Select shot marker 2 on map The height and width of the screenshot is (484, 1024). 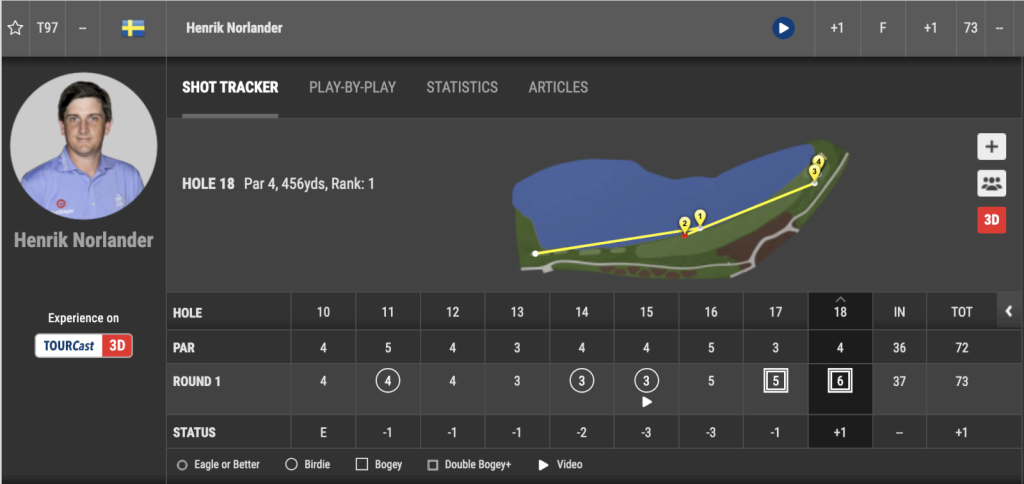[x=685, y=225]
